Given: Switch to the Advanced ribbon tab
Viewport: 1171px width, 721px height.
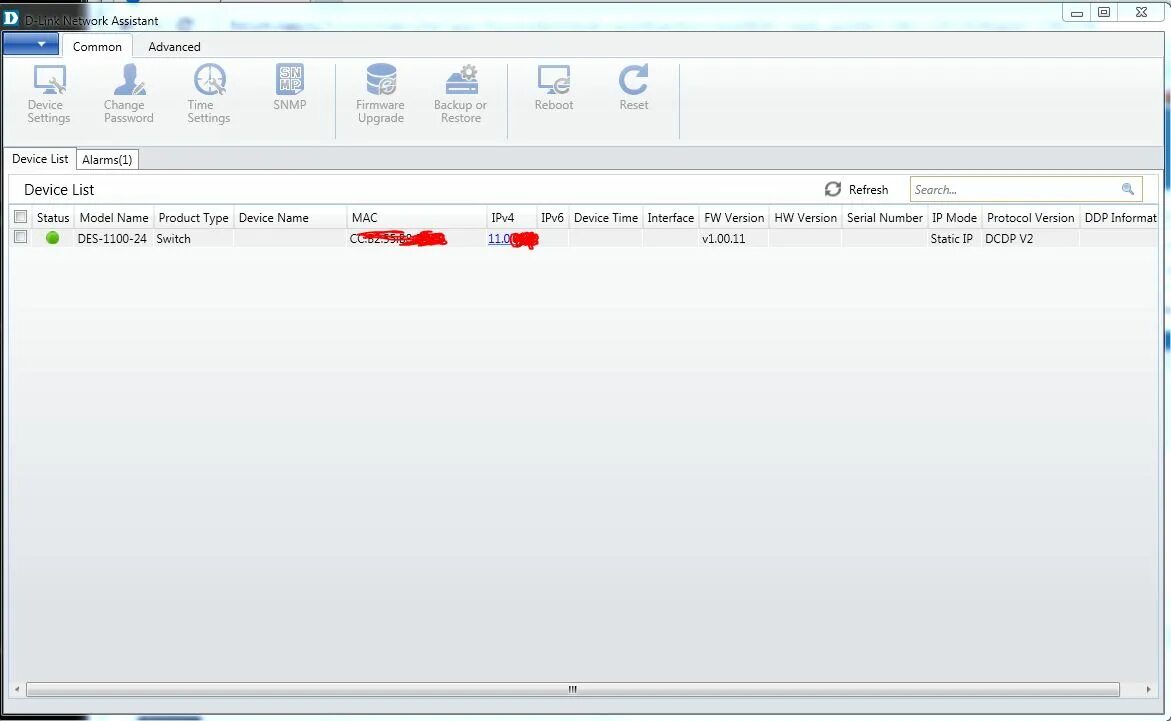Looking at the screenshot, I should 174,46.
